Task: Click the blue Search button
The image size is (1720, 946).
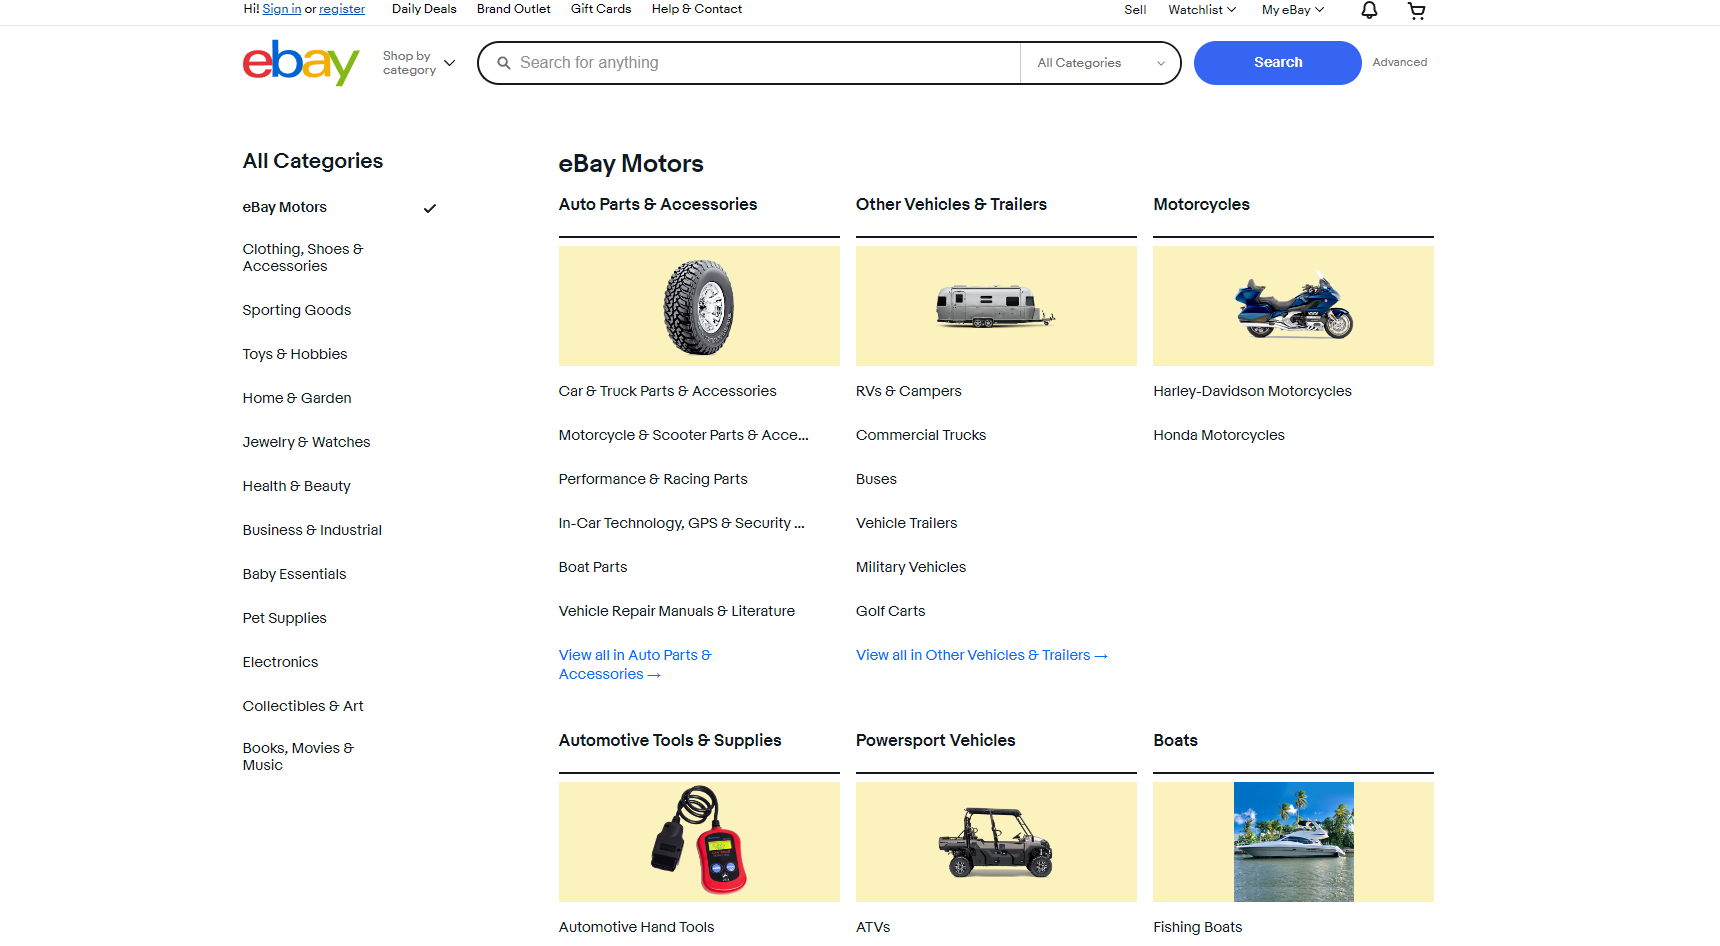Action: tap(1277, 62)
